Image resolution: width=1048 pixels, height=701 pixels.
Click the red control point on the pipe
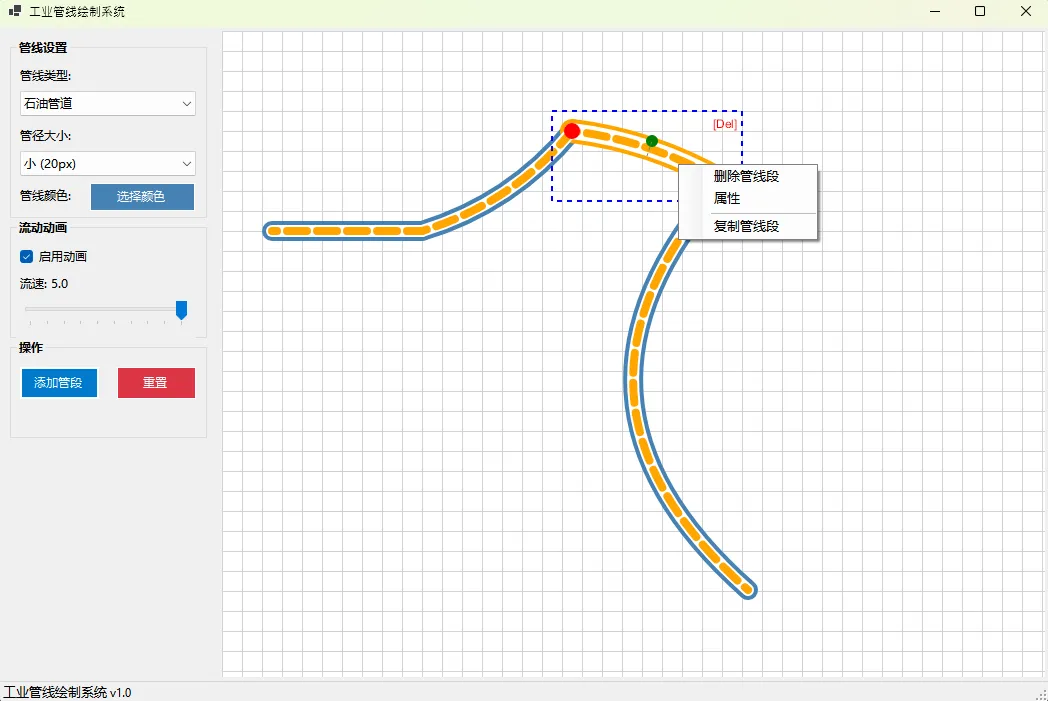pos(572,131)
